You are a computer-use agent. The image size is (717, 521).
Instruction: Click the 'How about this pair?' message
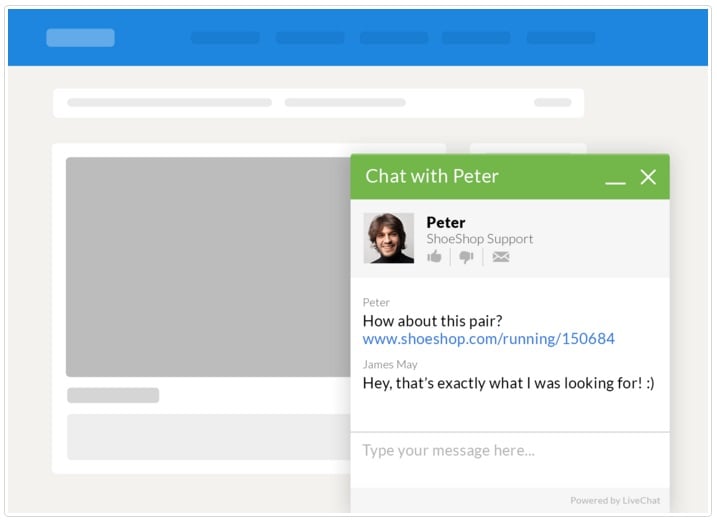pyautogui.click(x=432, y=321)
